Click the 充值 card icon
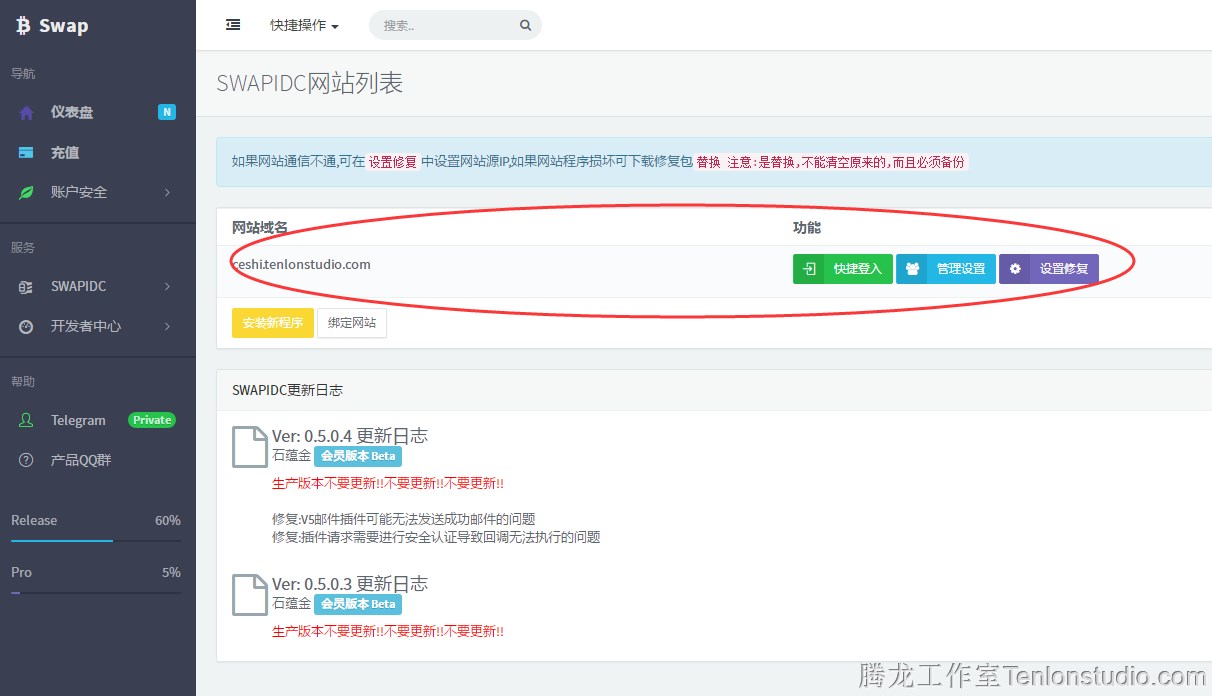 pyautogui.click(x=27, y=153)
